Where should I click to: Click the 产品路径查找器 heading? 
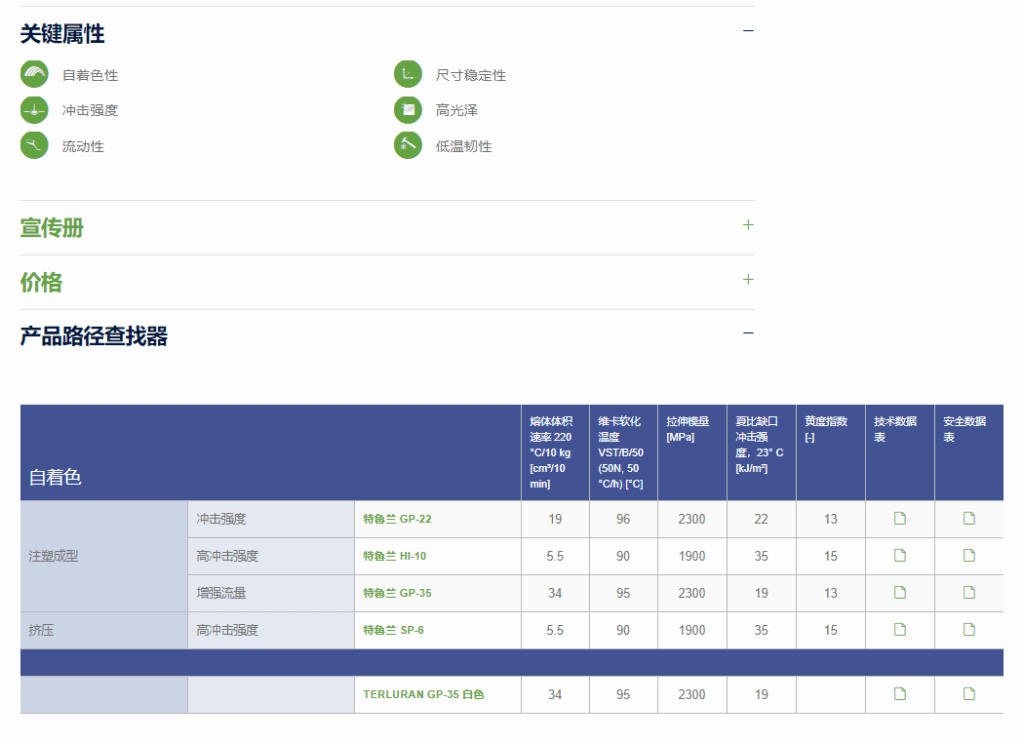[x=93, y=336]
